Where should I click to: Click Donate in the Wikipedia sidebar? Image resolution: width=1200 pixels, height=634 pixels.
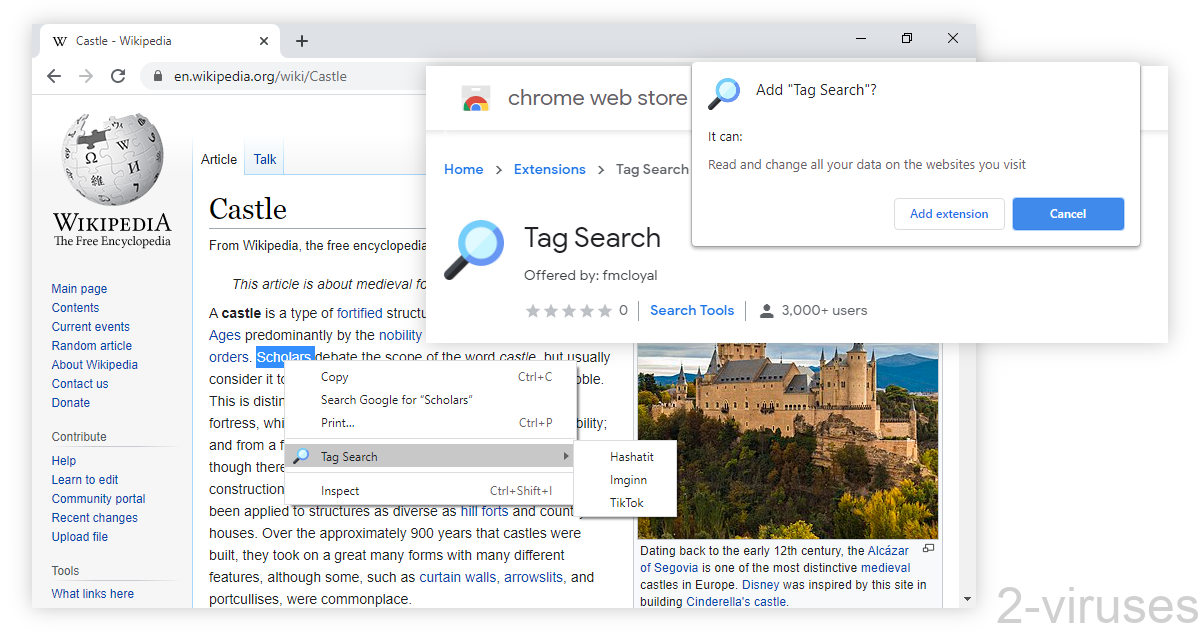point(70,402)
